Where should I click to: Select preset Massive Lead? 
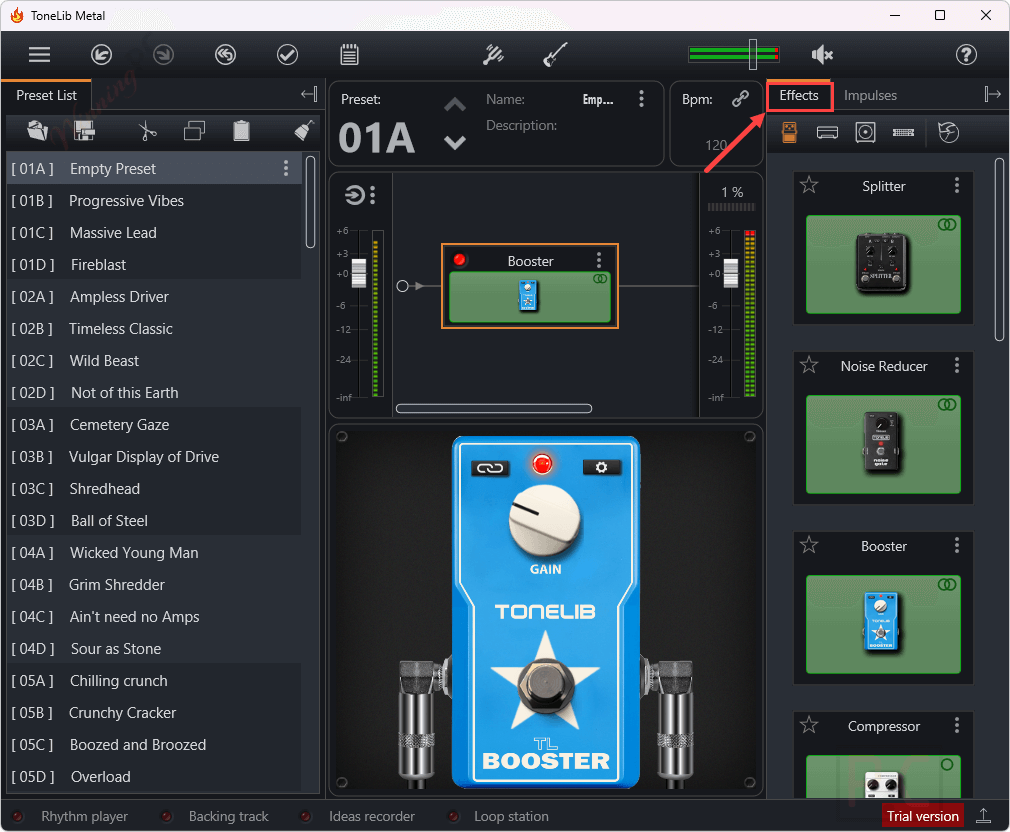tap(154, 232)
